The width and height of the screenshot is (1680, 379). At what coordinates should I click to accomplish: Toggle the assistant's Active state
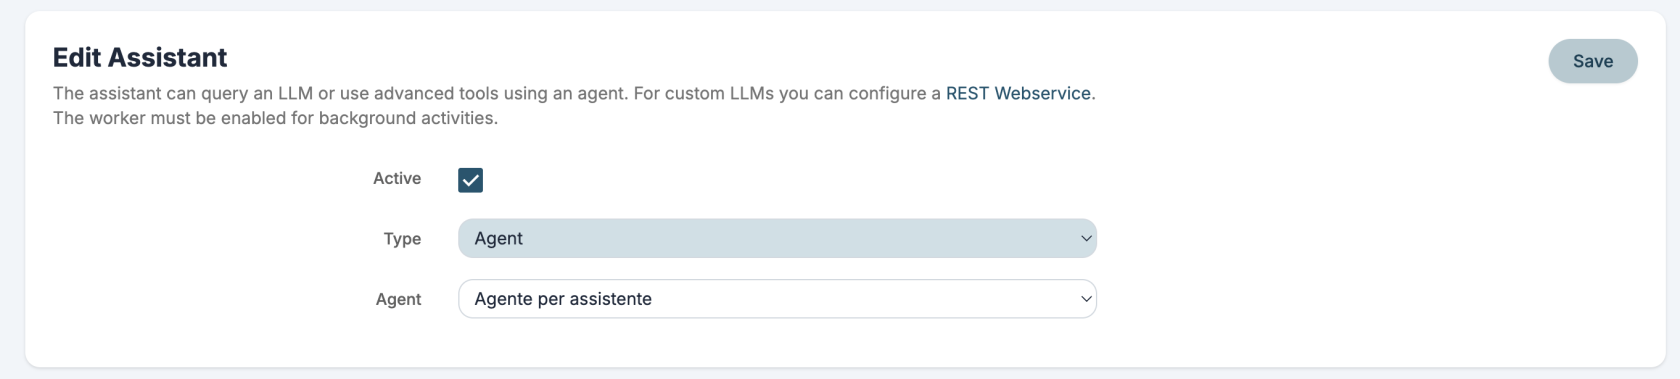(x=470, y=180)
